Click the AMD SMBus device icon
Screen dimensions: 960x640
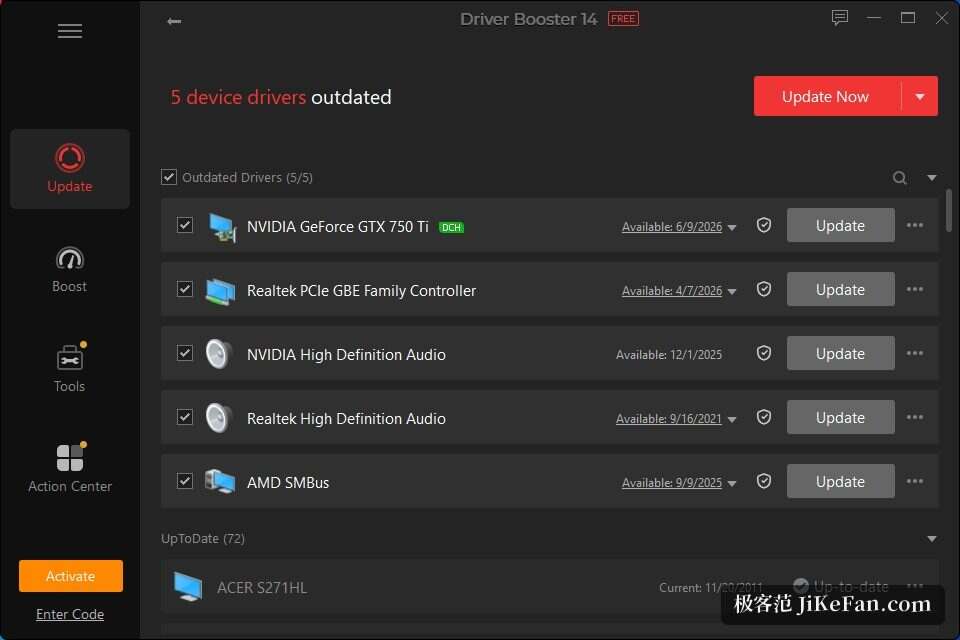click(x=220, y=482)
